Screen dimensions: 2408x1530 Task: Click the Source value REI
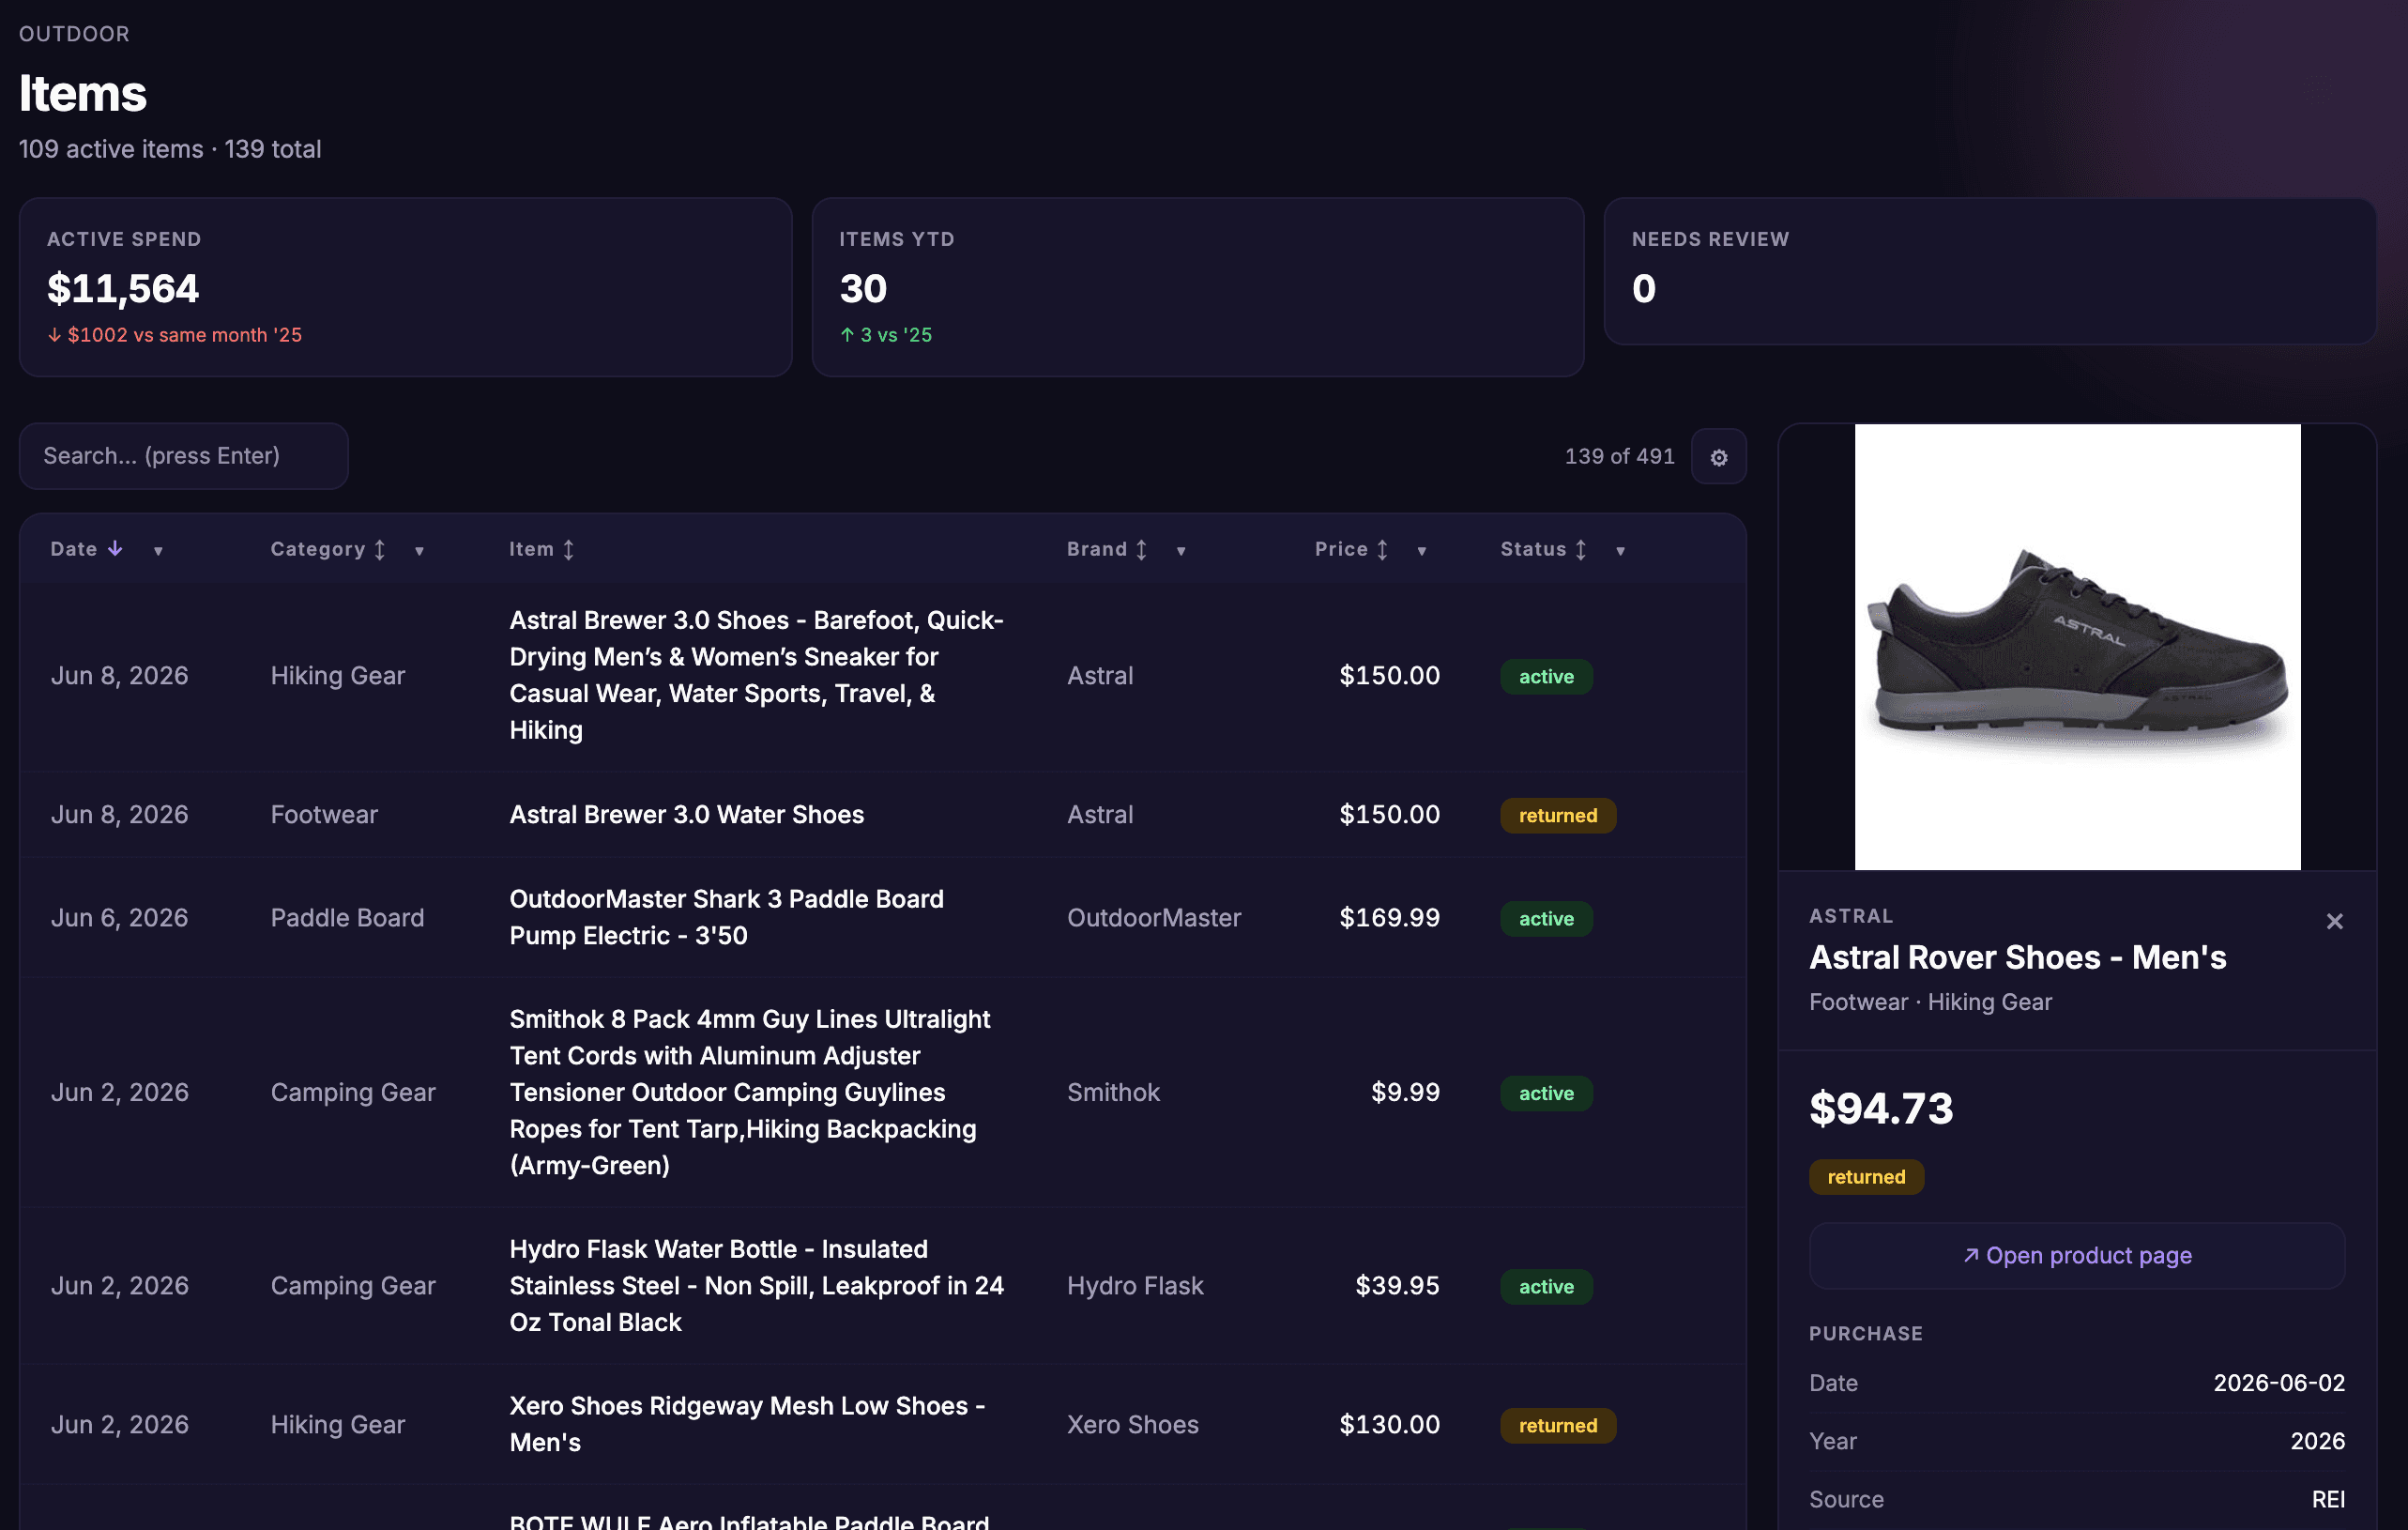[x=2328, y=1499]
